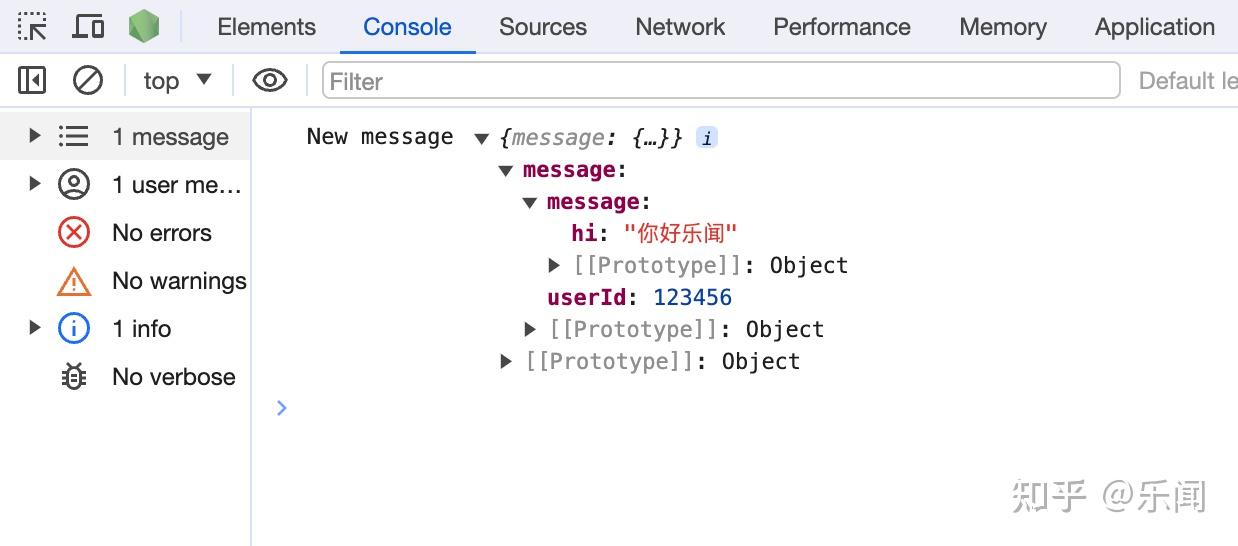Toggle device toolbar emulation icon

click(89, 26)
